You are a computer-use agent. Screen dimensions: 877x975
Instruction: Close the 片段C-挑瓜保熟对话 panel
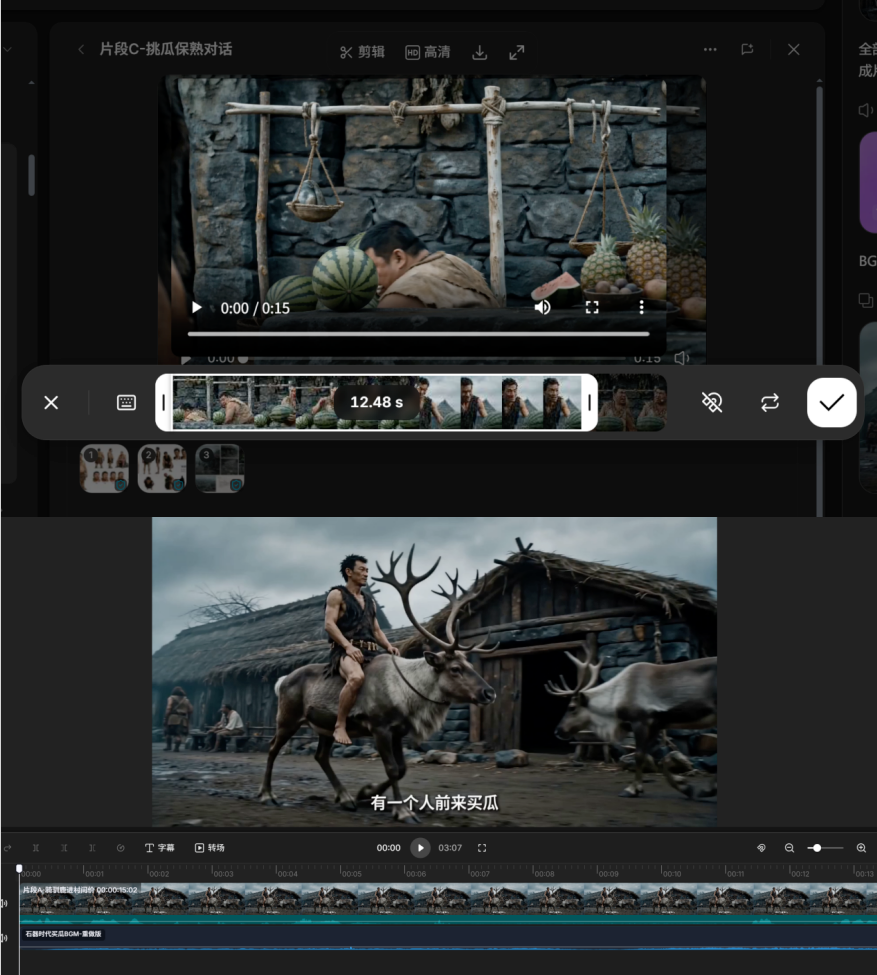(x=794, y=49)
